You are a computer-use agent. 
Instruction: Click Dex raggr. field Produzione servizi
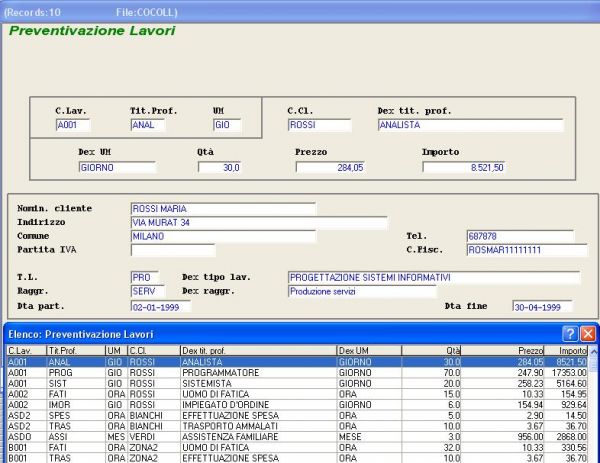tap(362, 291)
